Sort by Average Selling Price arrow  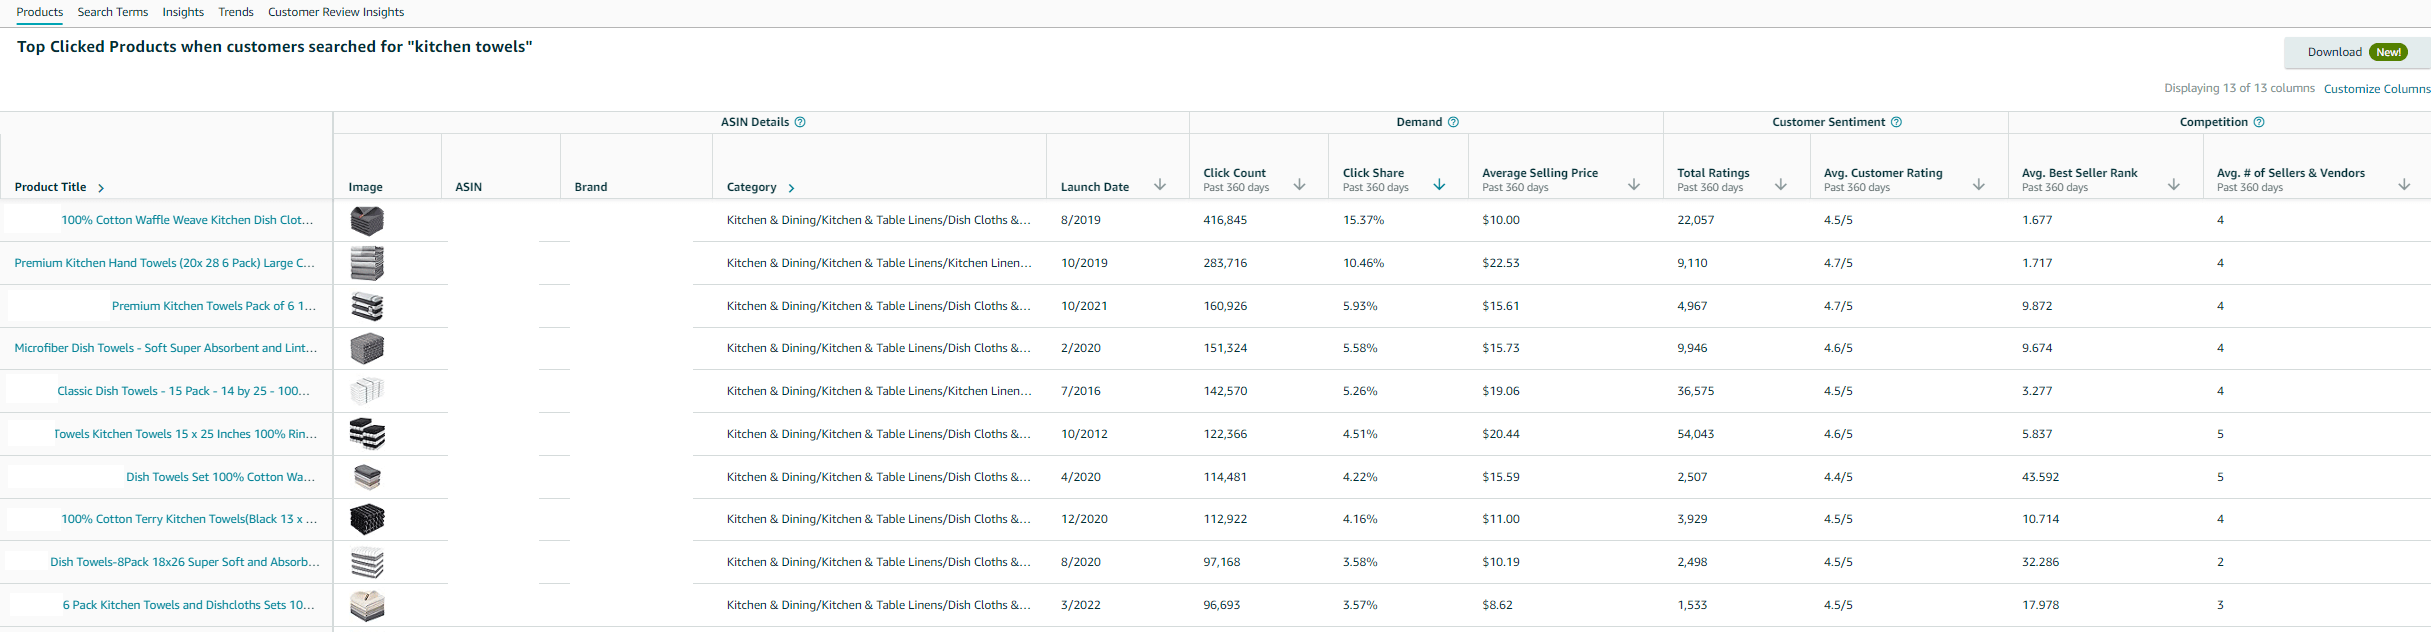coord(1634,185)
